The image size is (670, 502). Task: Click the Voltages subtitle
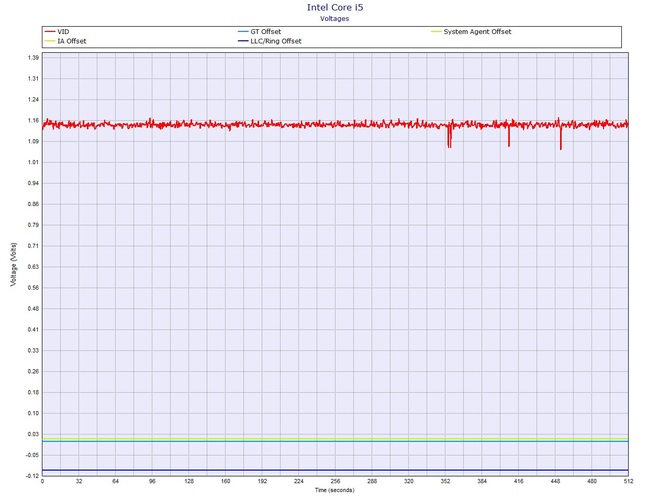point(335,19)
